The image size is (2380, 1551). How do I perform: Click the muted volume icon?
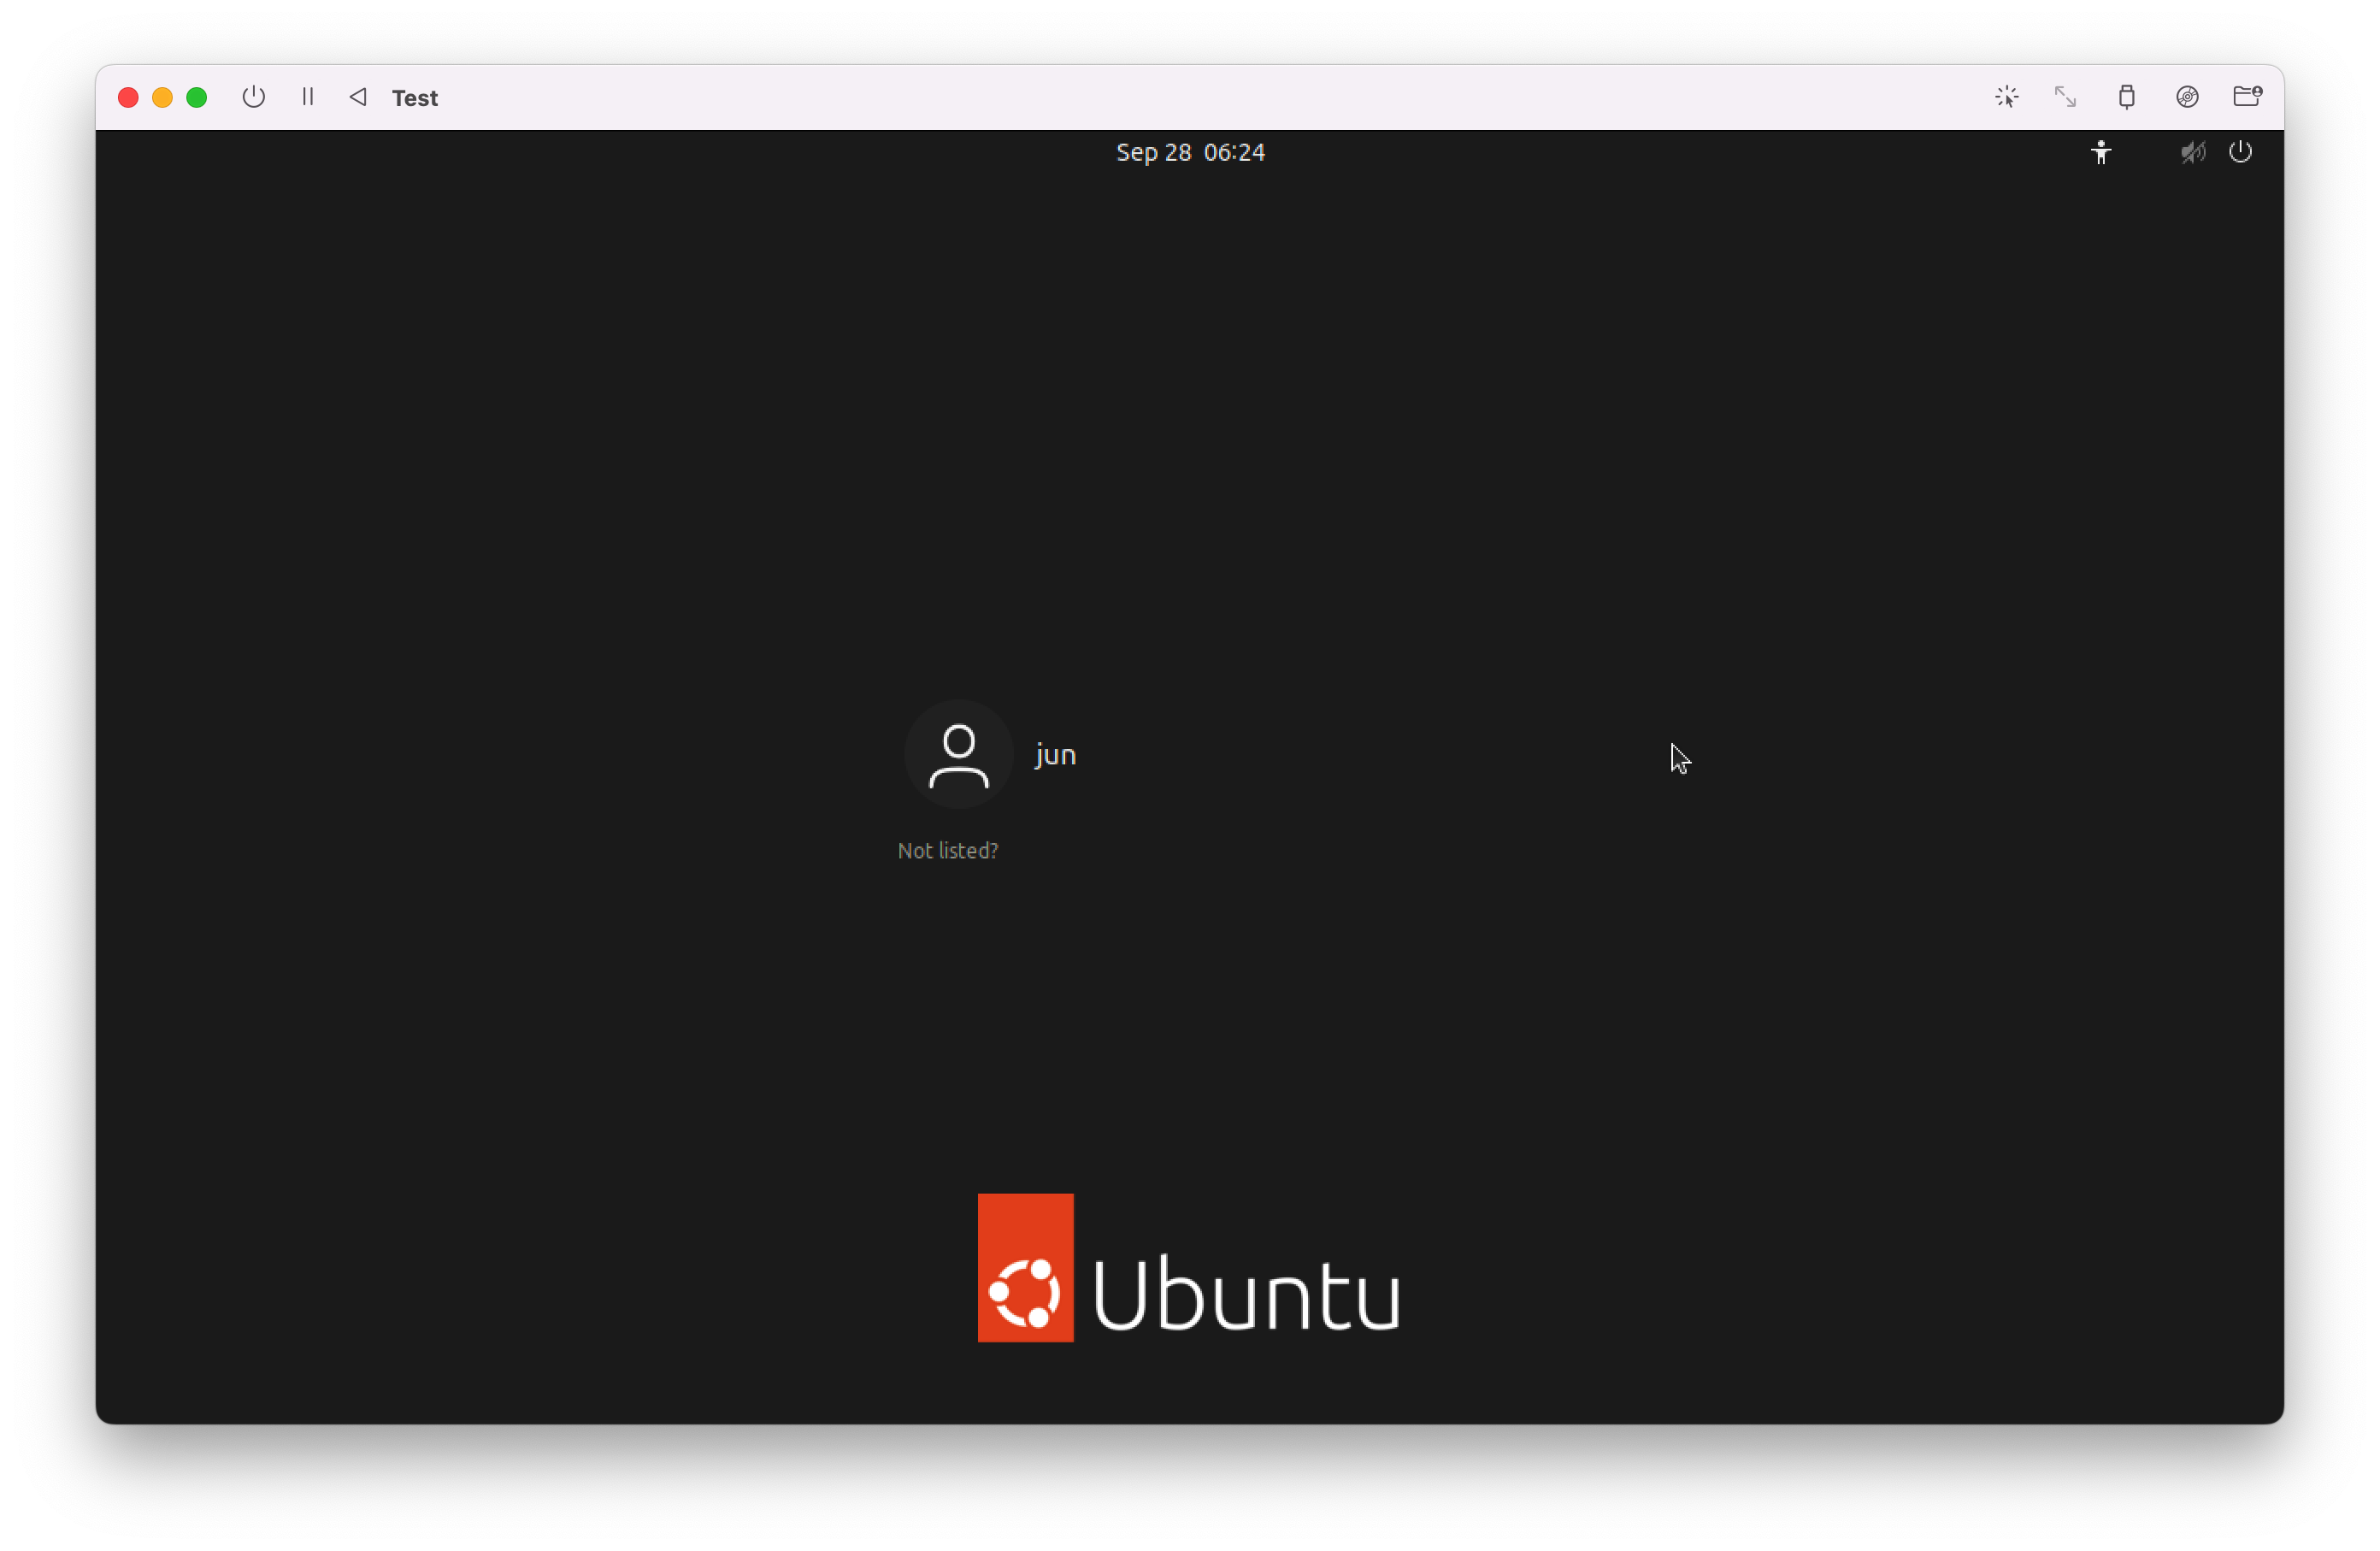2192,152
